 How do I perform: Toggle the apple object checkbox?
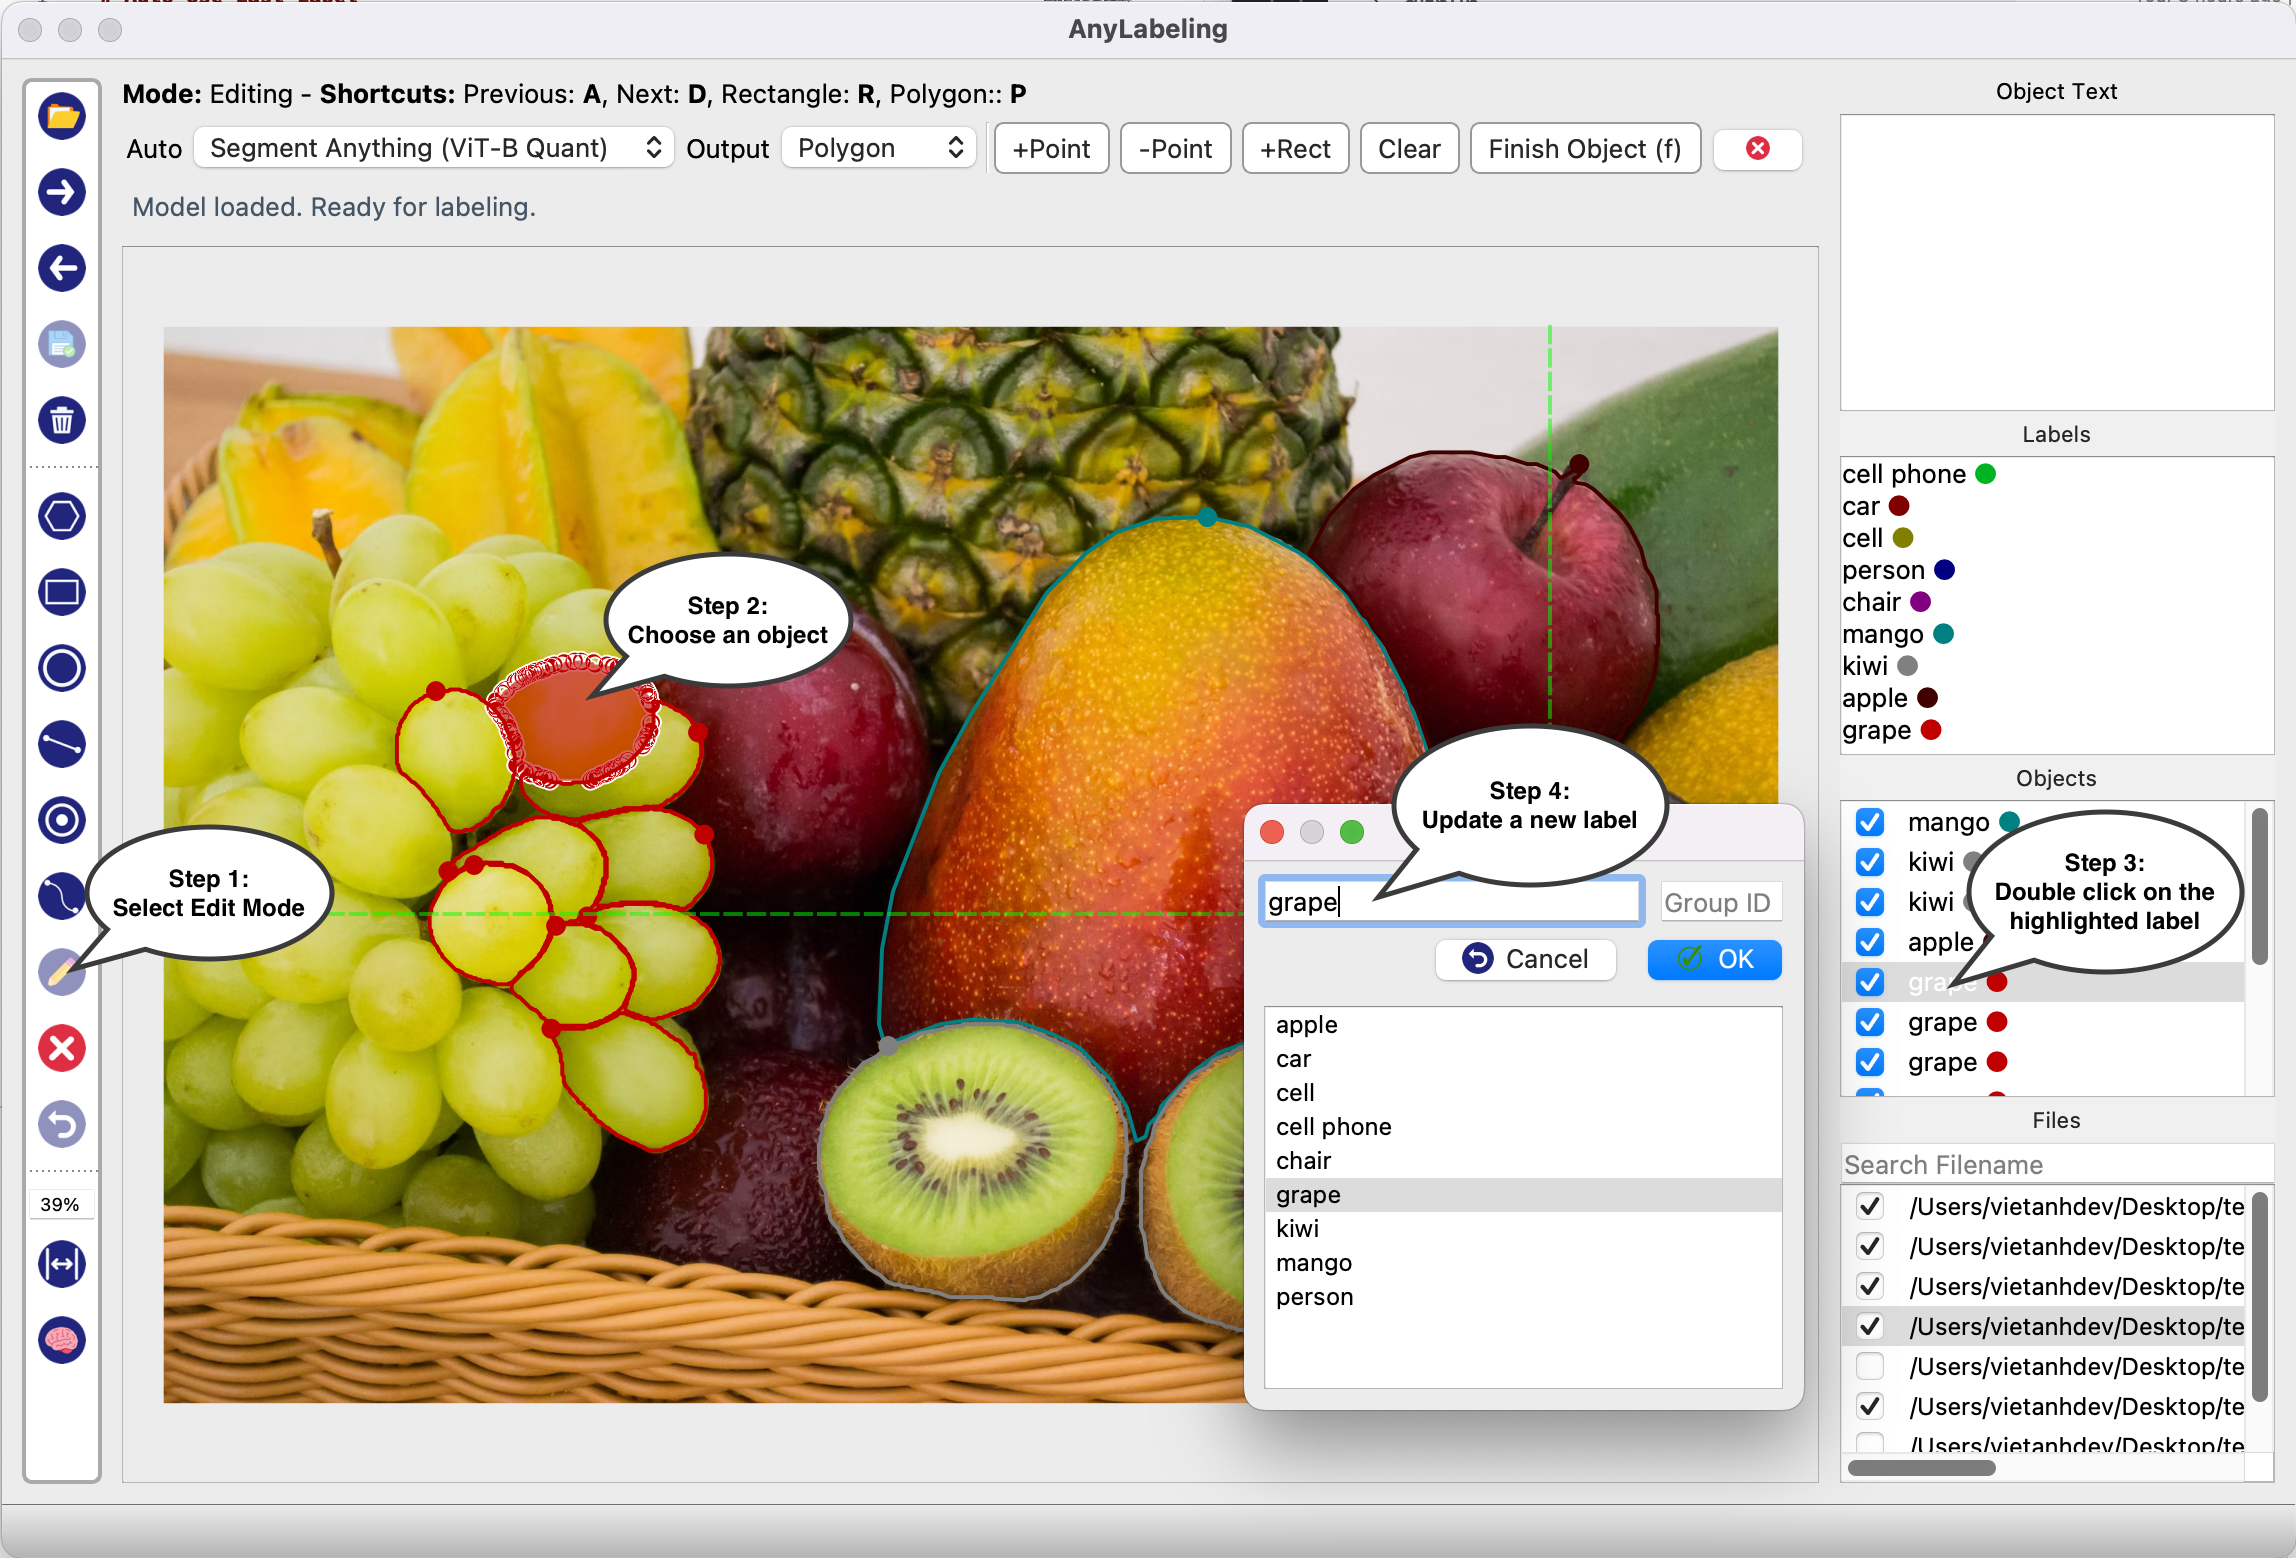[x=1869, y=942]
